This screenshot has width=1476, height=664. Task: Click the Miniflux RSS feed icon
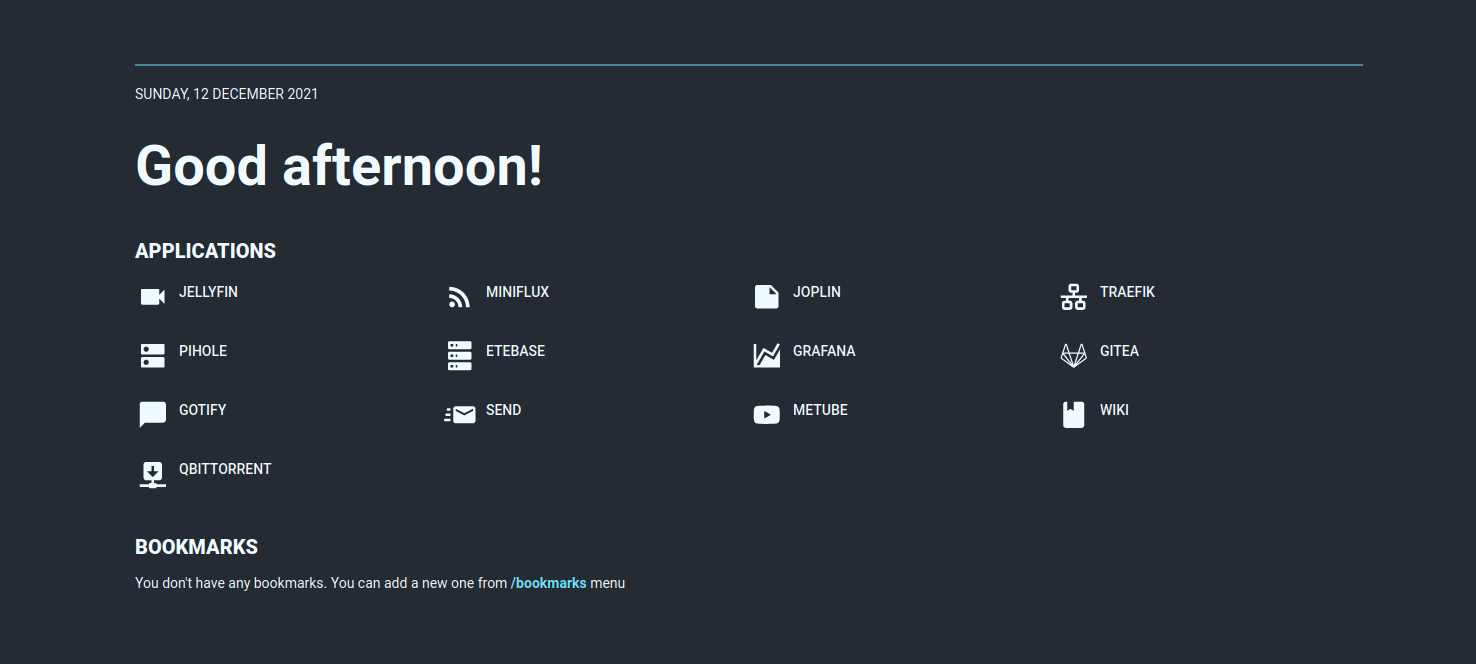point(459,297)
